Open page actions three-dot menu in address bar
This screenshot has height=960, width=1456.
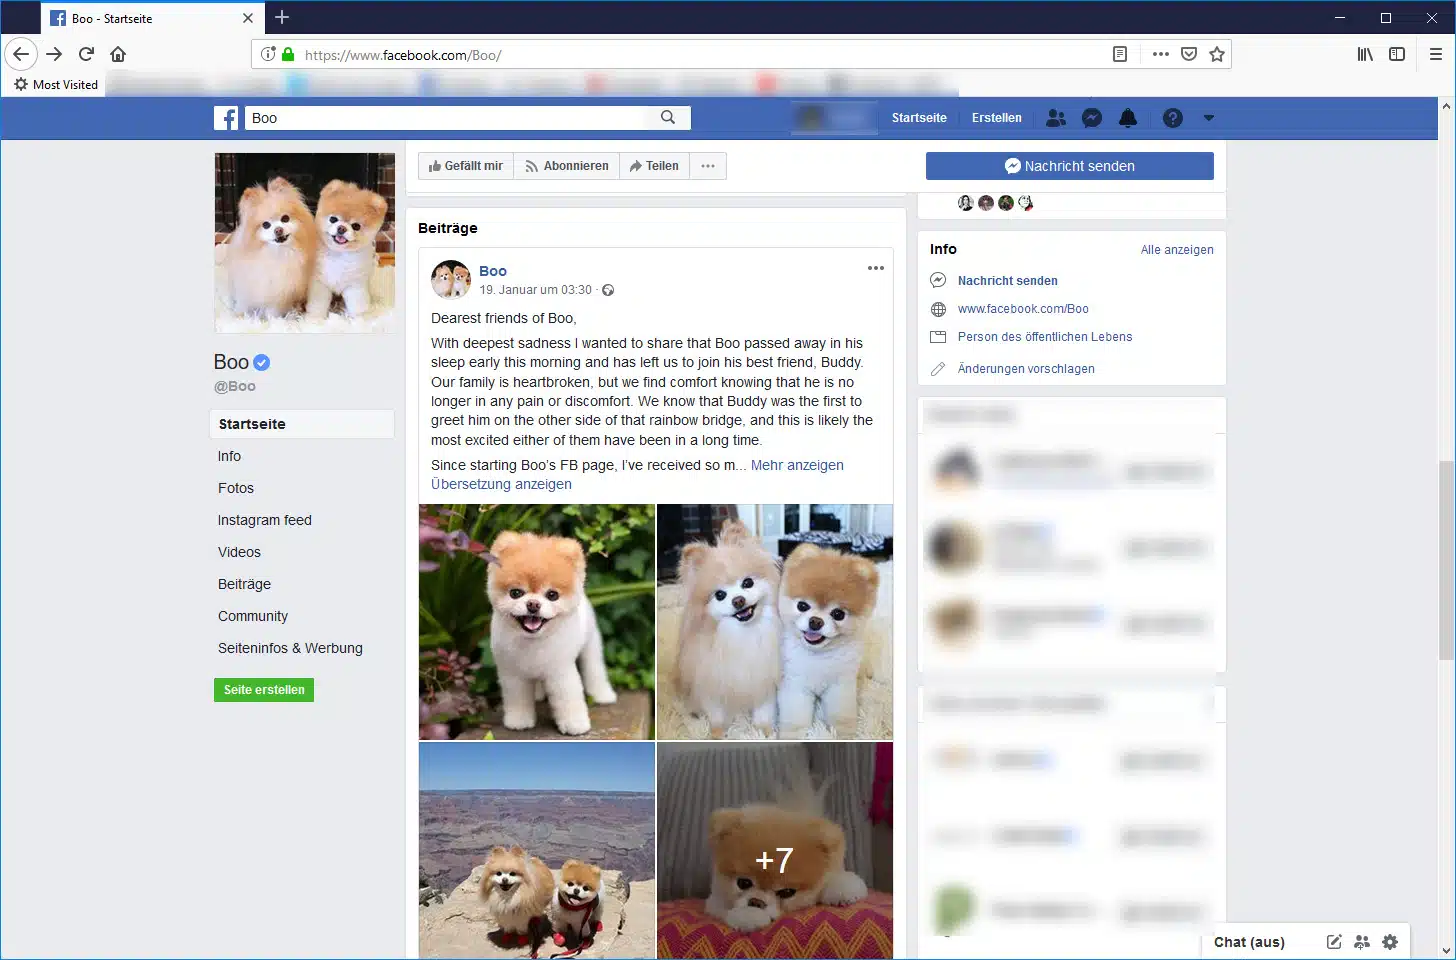click(x=1160, y=54)
